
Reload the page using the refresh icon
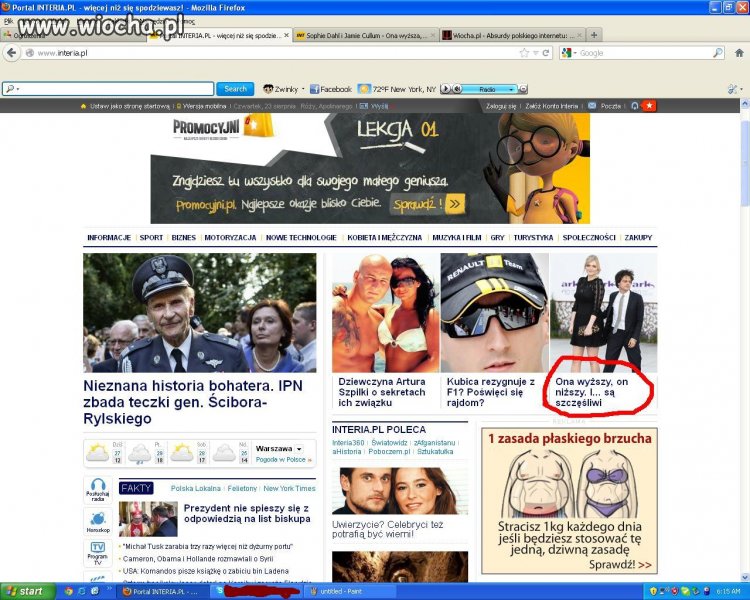(x=545, y=53)
